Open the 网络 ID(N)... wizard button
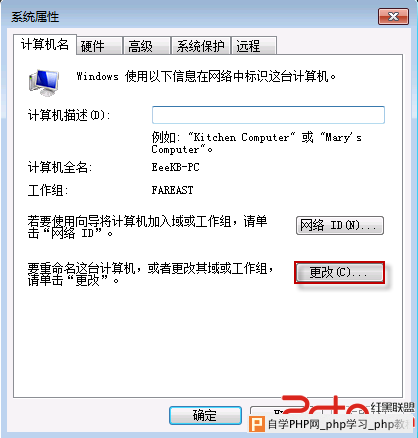 click(340, 226)
